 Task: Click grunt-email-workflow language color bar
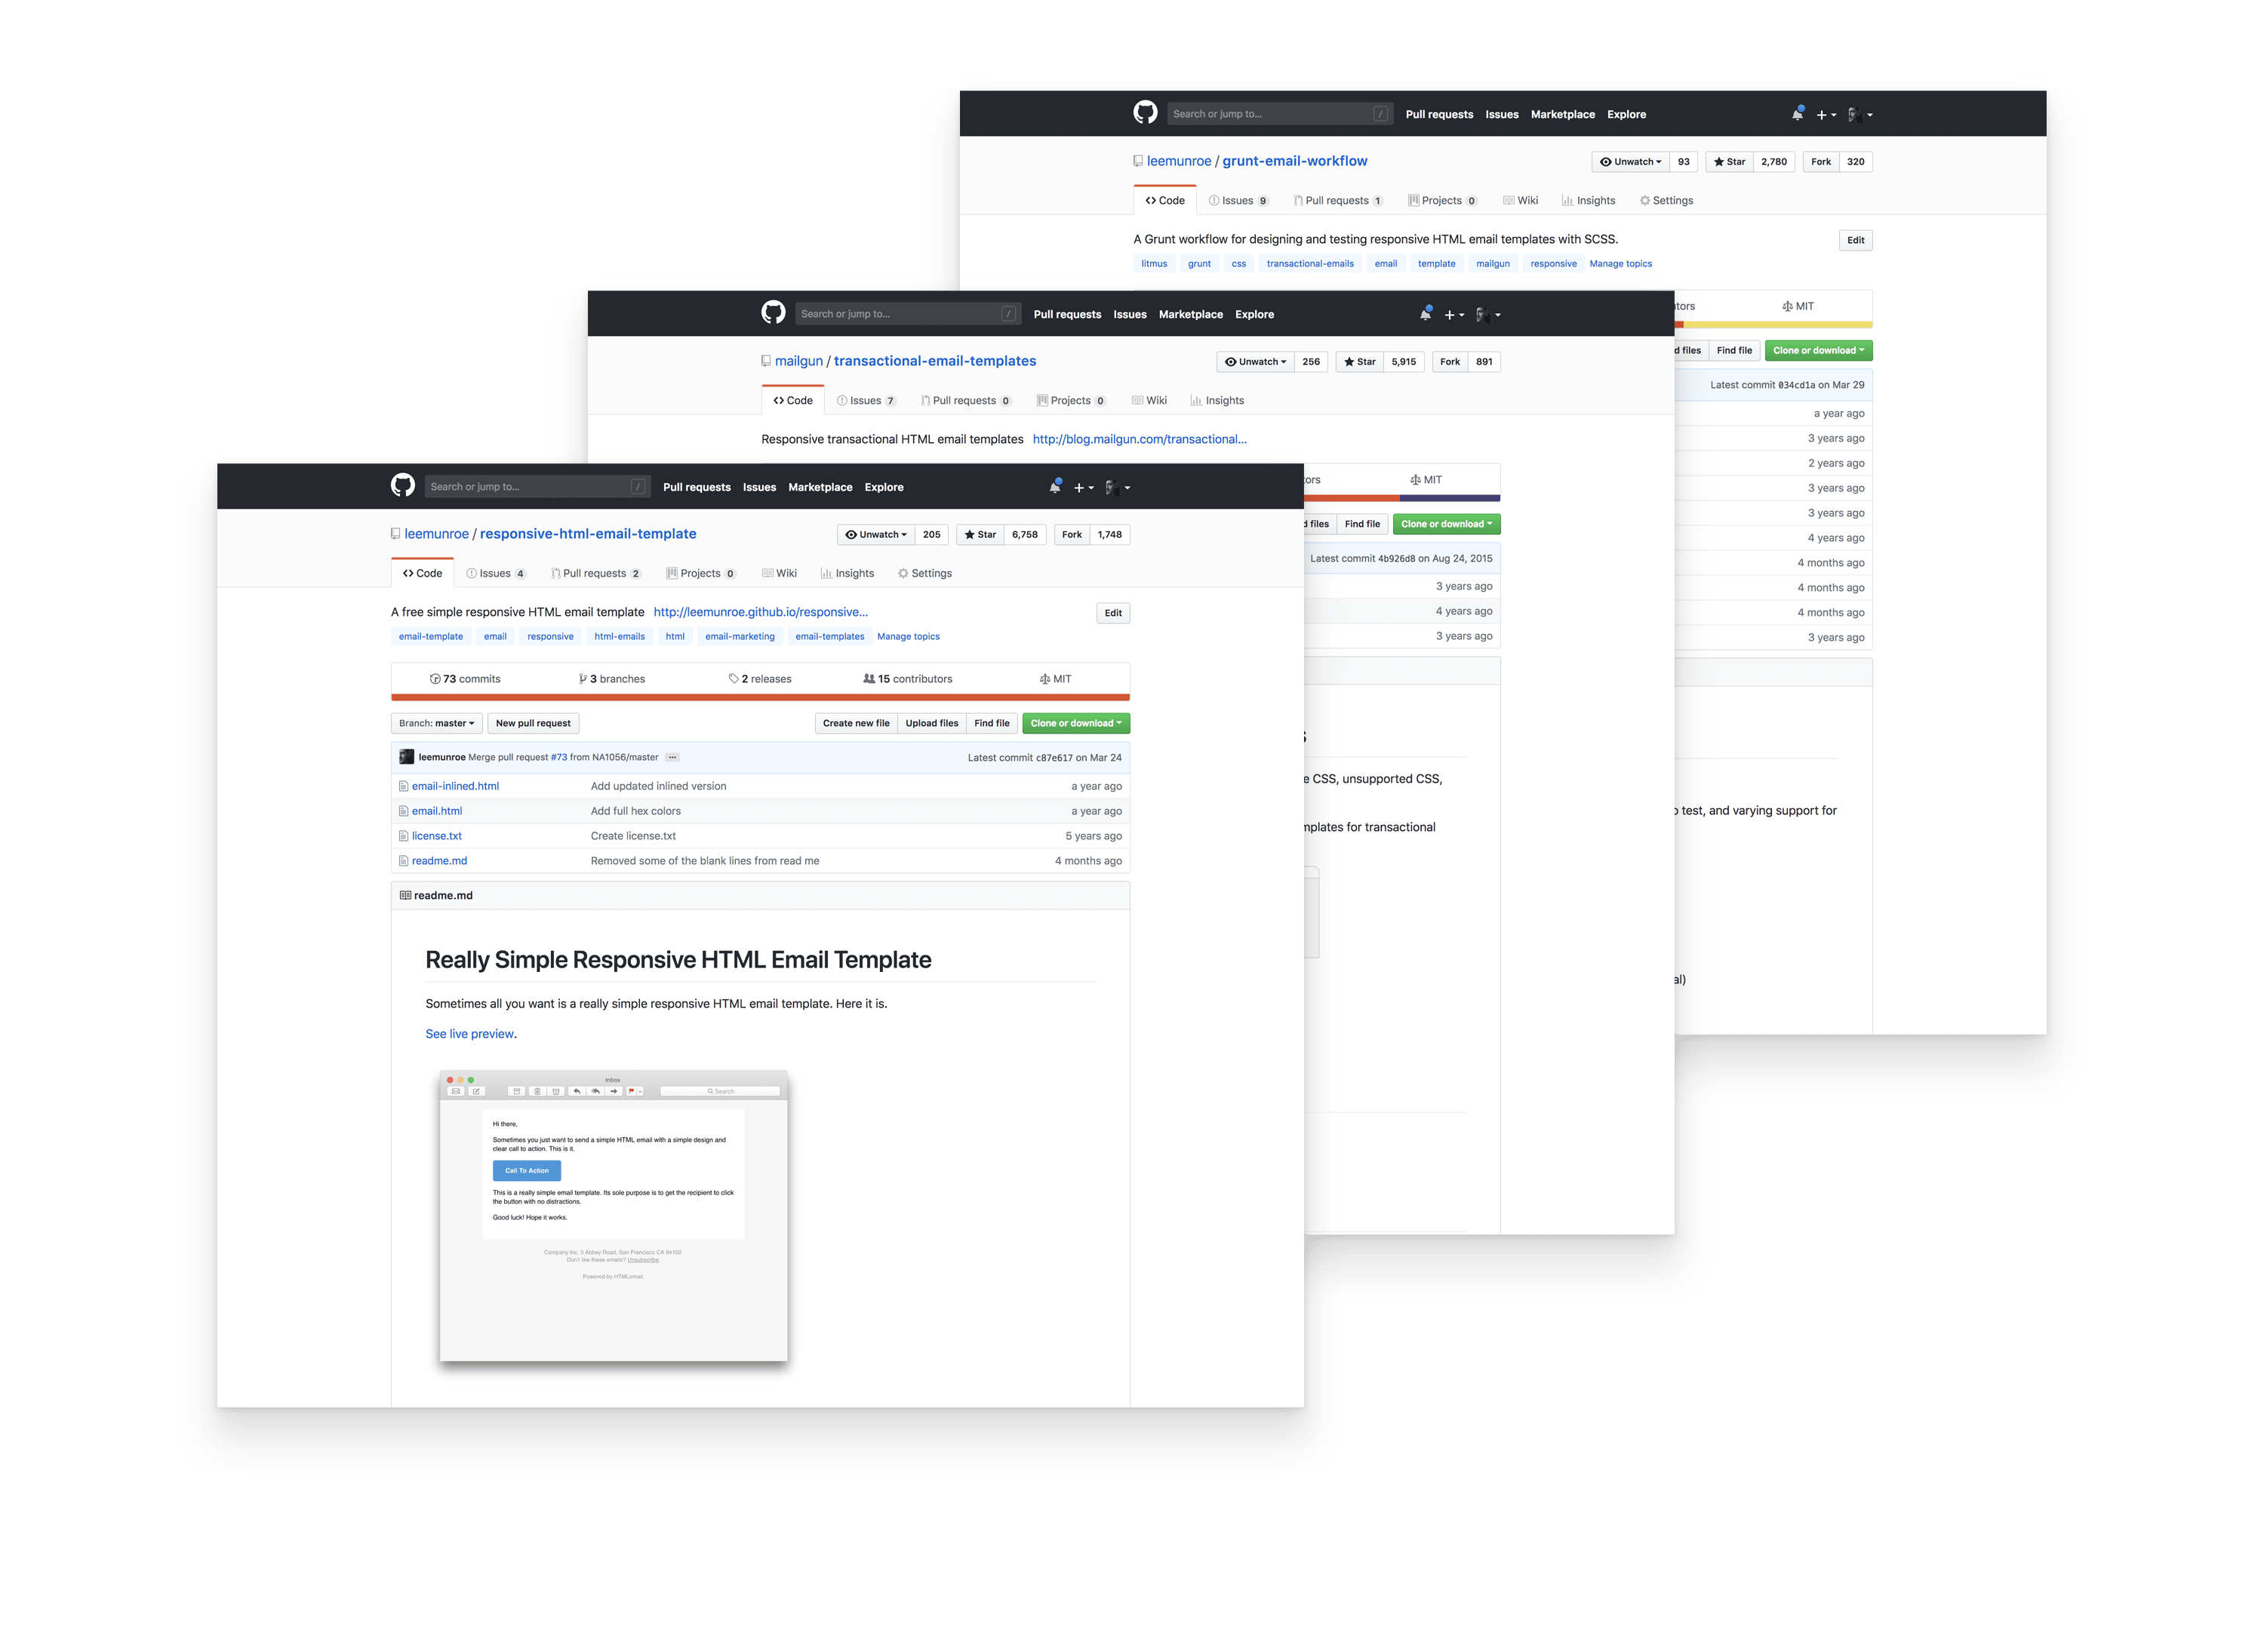pyautogui.click(x=1773, y=324)
